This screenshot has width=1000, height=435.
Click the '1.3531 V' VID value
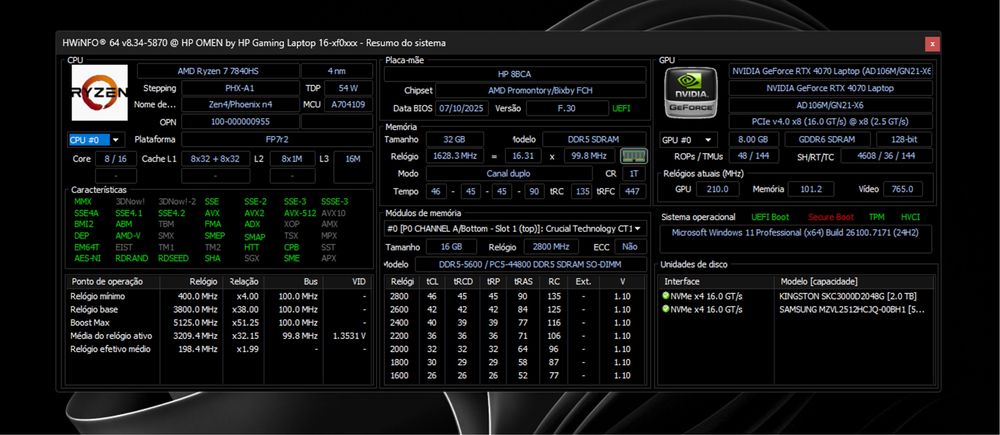[x=349, y=335]
